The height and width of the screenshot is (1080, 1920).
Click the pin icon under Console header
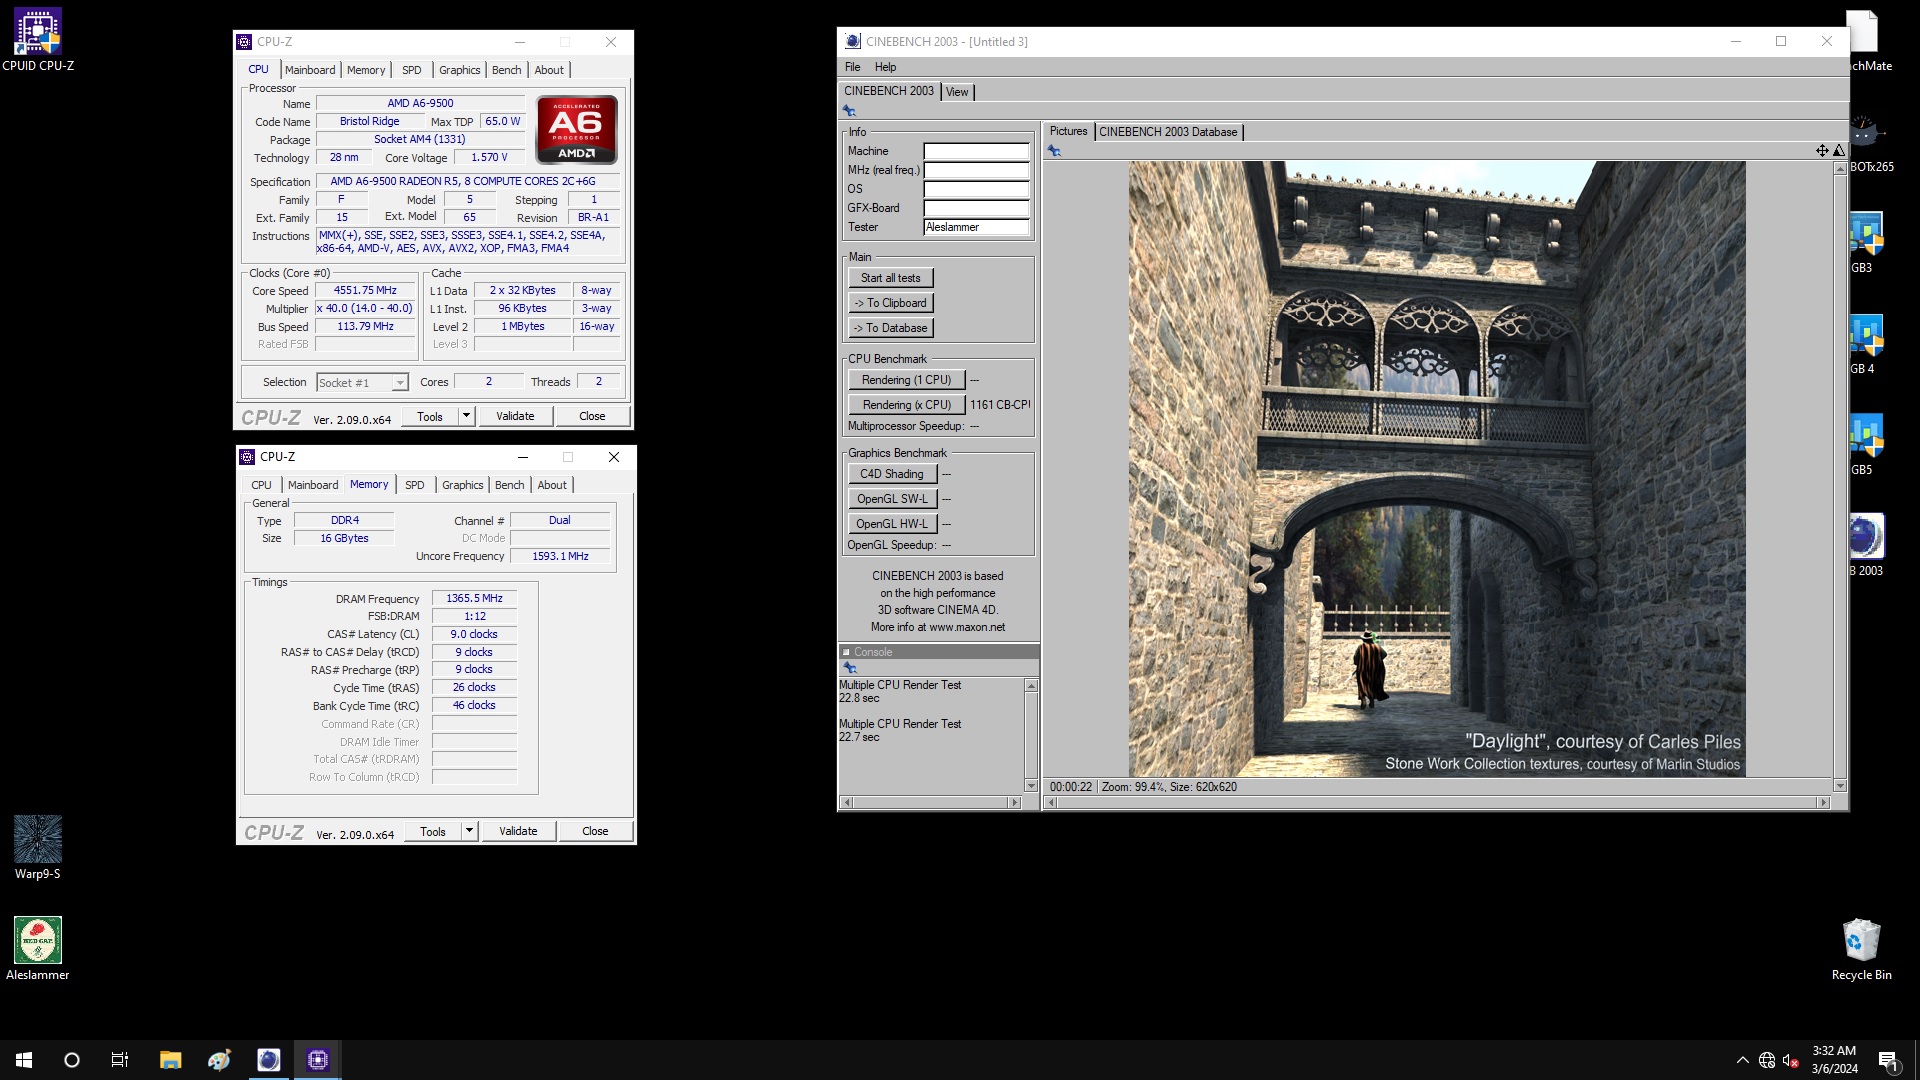[849, 667]
